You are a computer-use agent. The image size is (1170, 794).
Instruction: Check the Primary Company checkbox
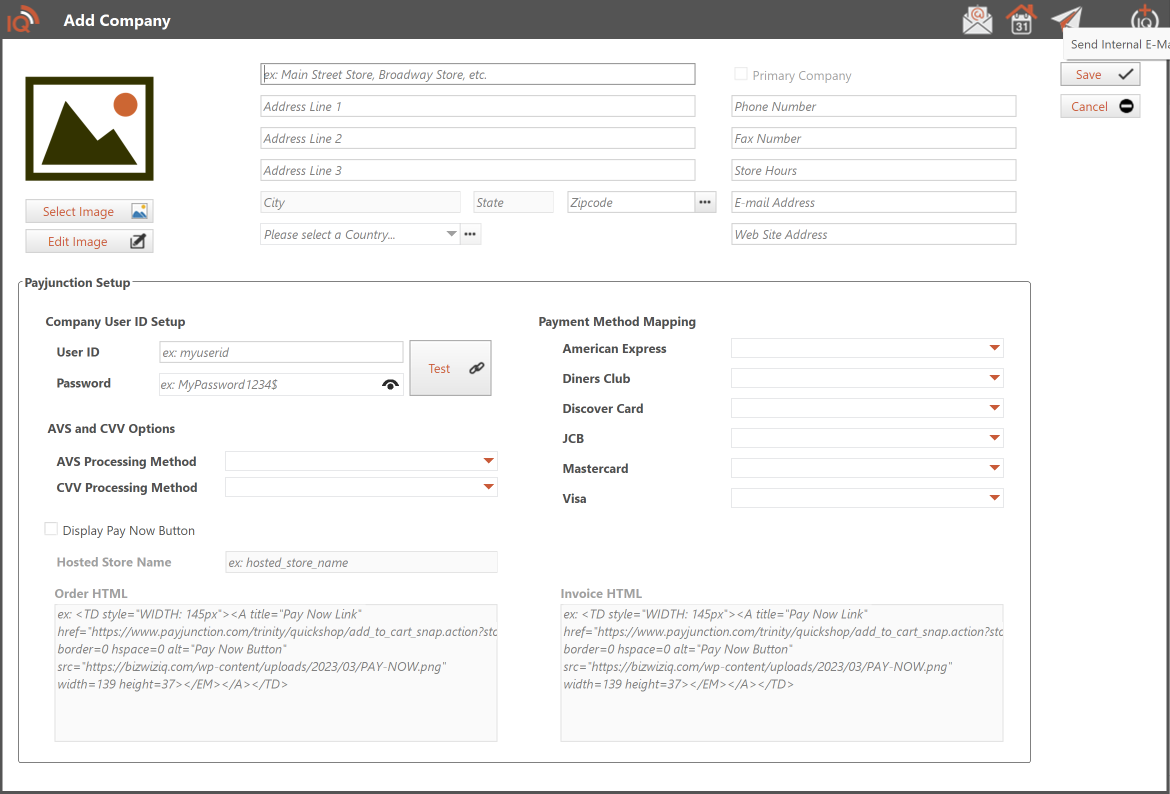[x=741, y=75]
